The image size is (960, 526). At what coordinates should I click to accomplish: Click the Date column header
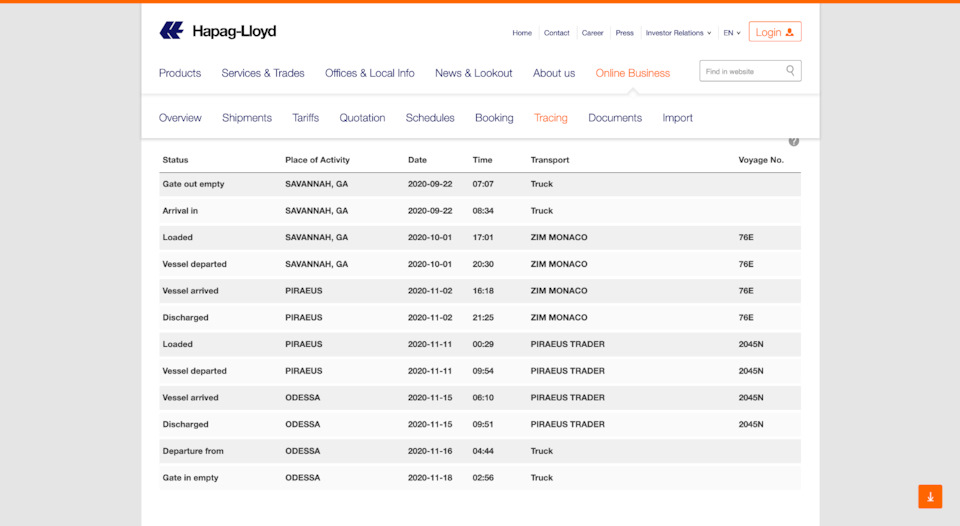417,160
